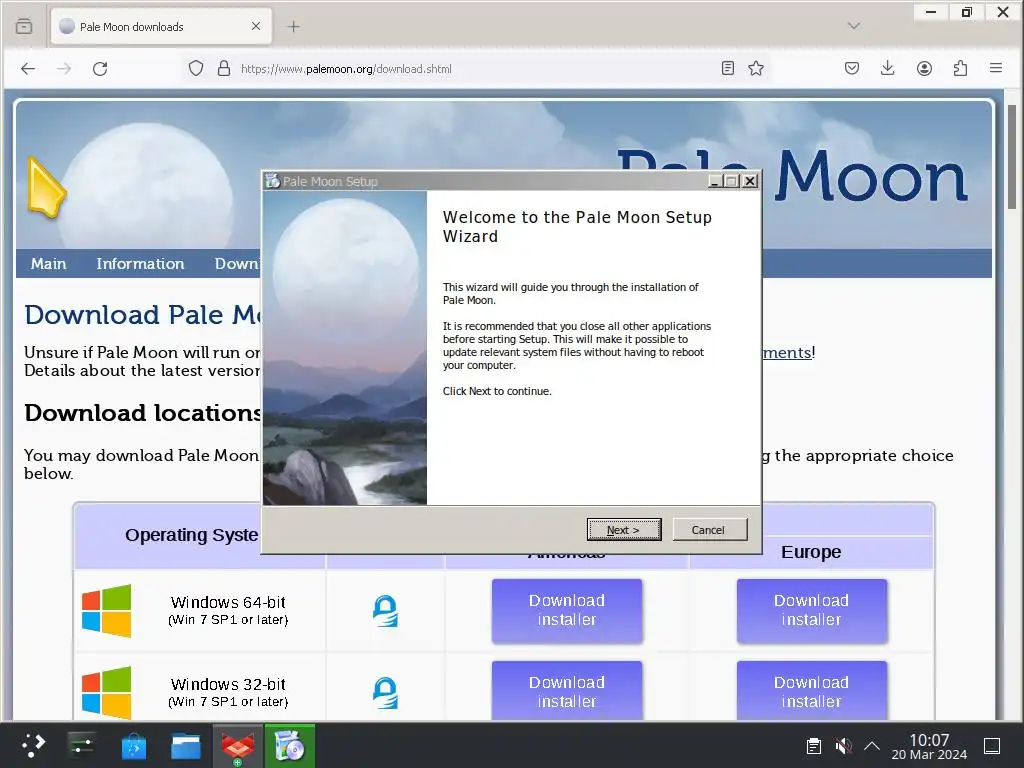The image size is (1024, 768).
Task: Open the browser hamburger menu
Action: coord(996,69)
